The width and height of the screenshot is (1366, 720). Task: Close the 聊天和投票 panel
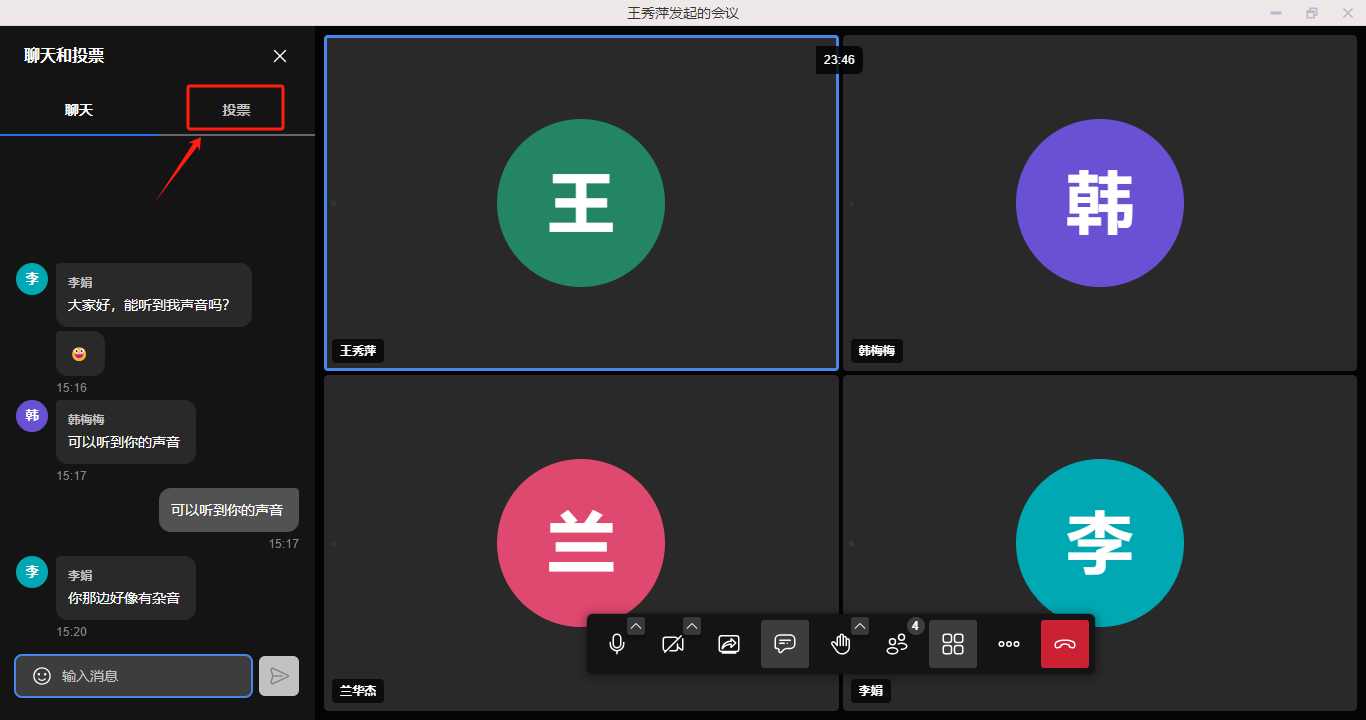[280, 56]
